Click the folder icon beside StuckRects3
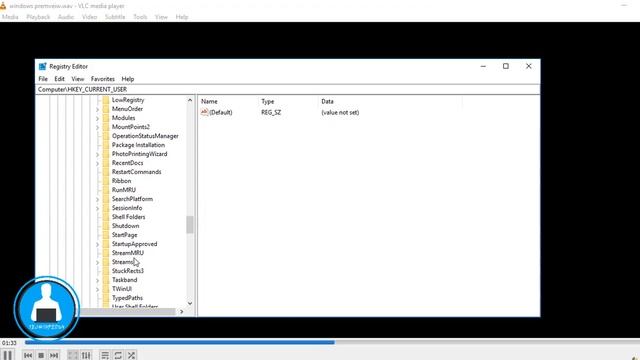640x360 pixels. point(106,271)
